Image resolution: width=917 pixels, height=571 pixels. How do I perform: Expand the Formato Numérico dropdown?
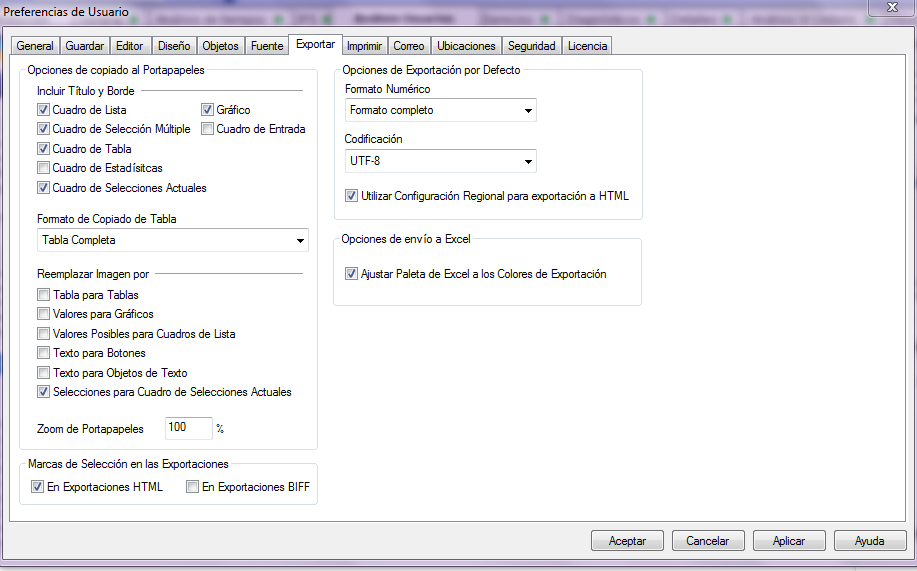click(440, 110)
